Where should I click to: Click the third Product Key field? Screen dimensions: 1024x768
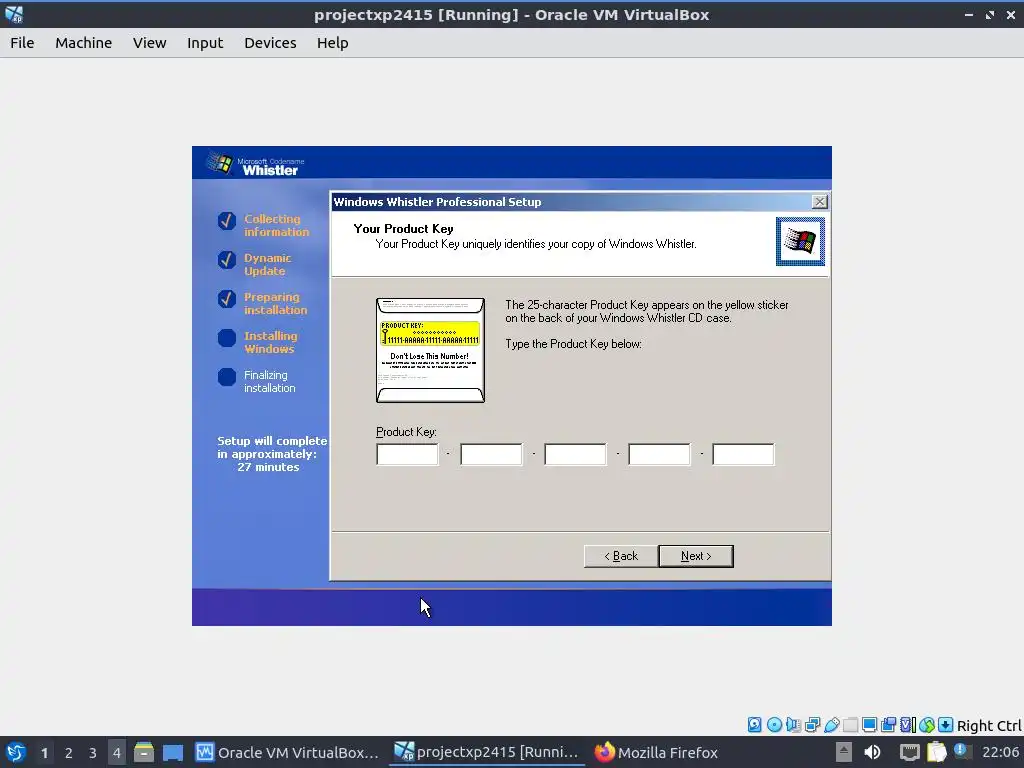(575, 454)
